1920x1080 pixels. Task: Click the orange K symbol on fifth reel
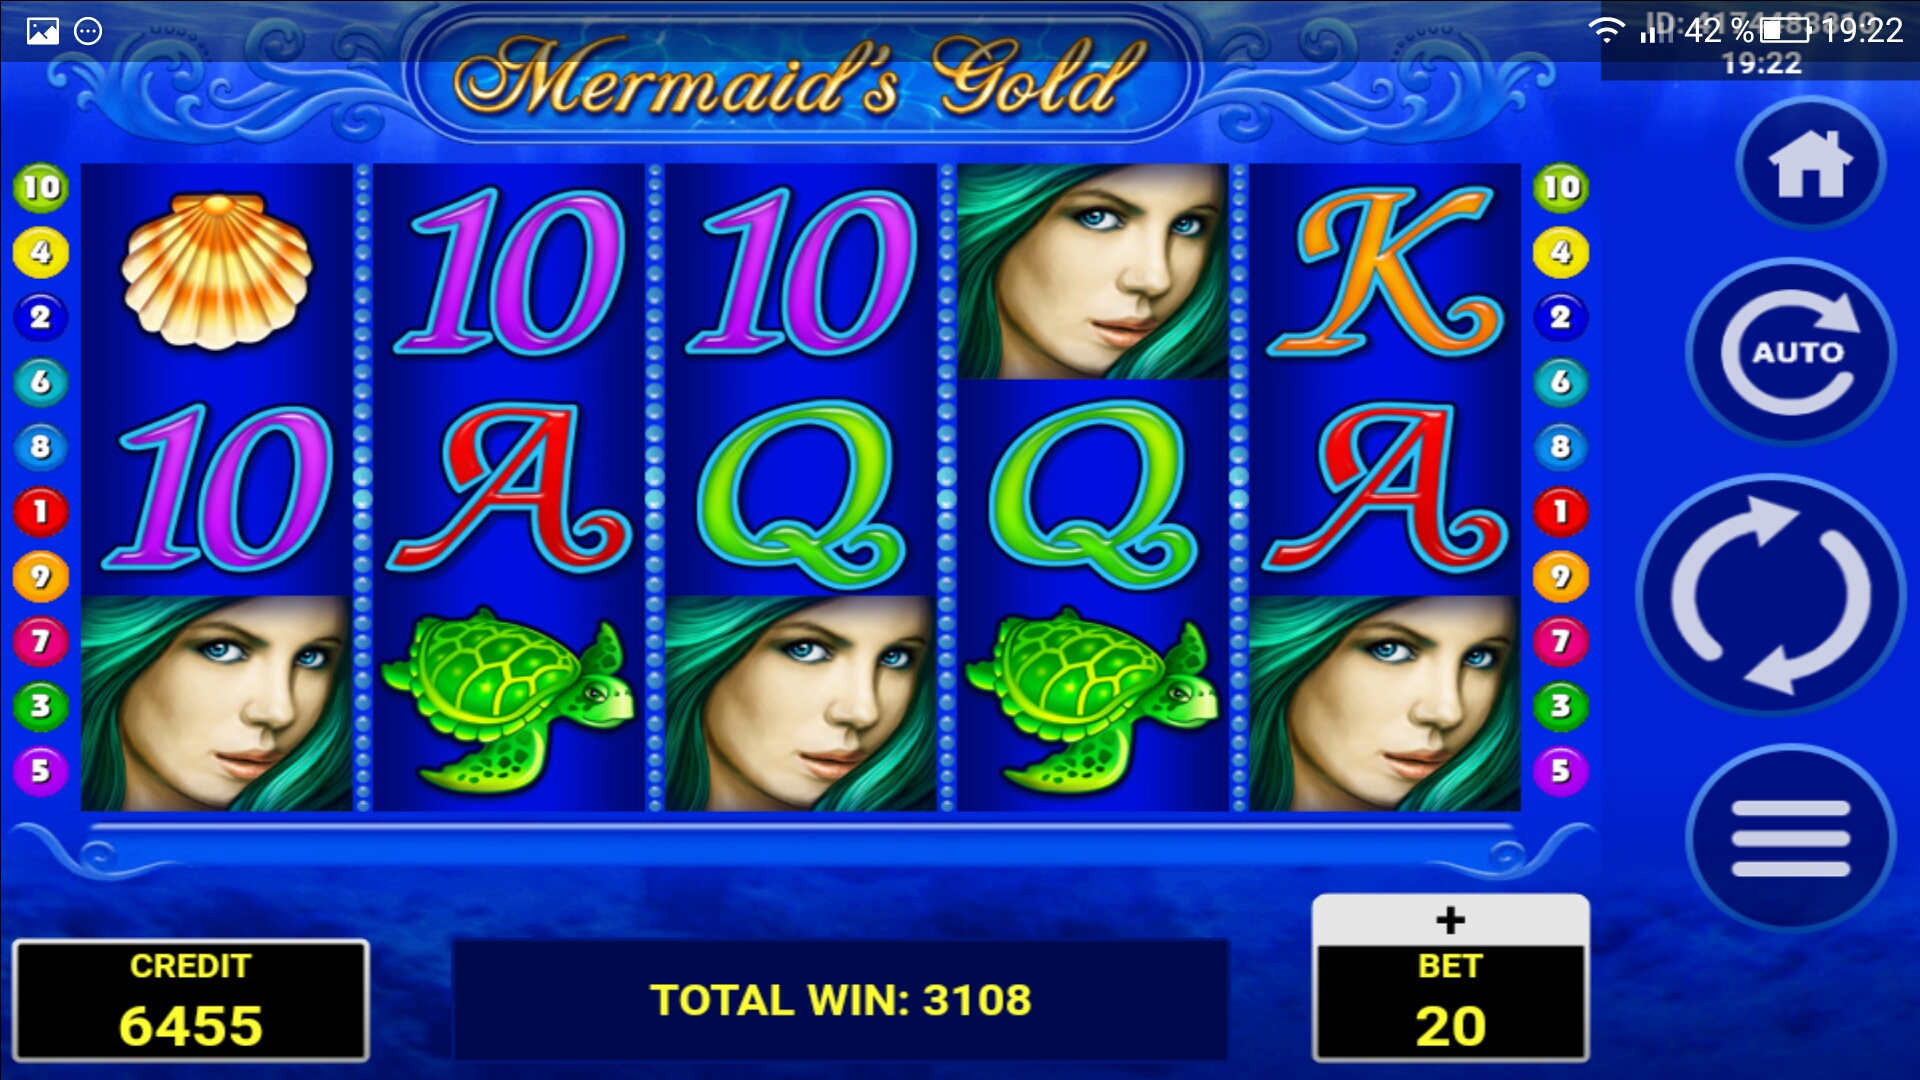(x=1385, y=271)
